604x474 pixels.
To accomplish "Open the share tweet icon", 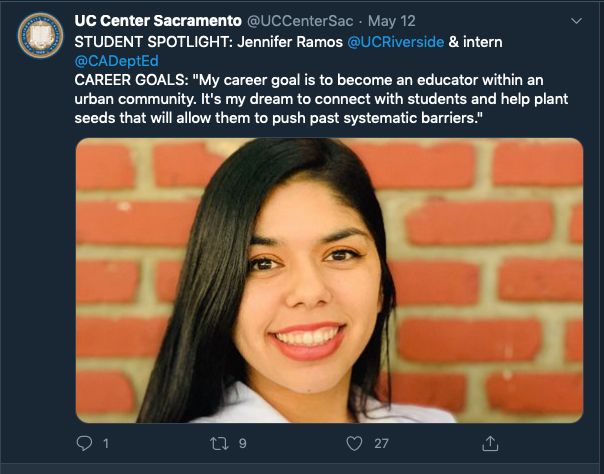I will 490,442.
